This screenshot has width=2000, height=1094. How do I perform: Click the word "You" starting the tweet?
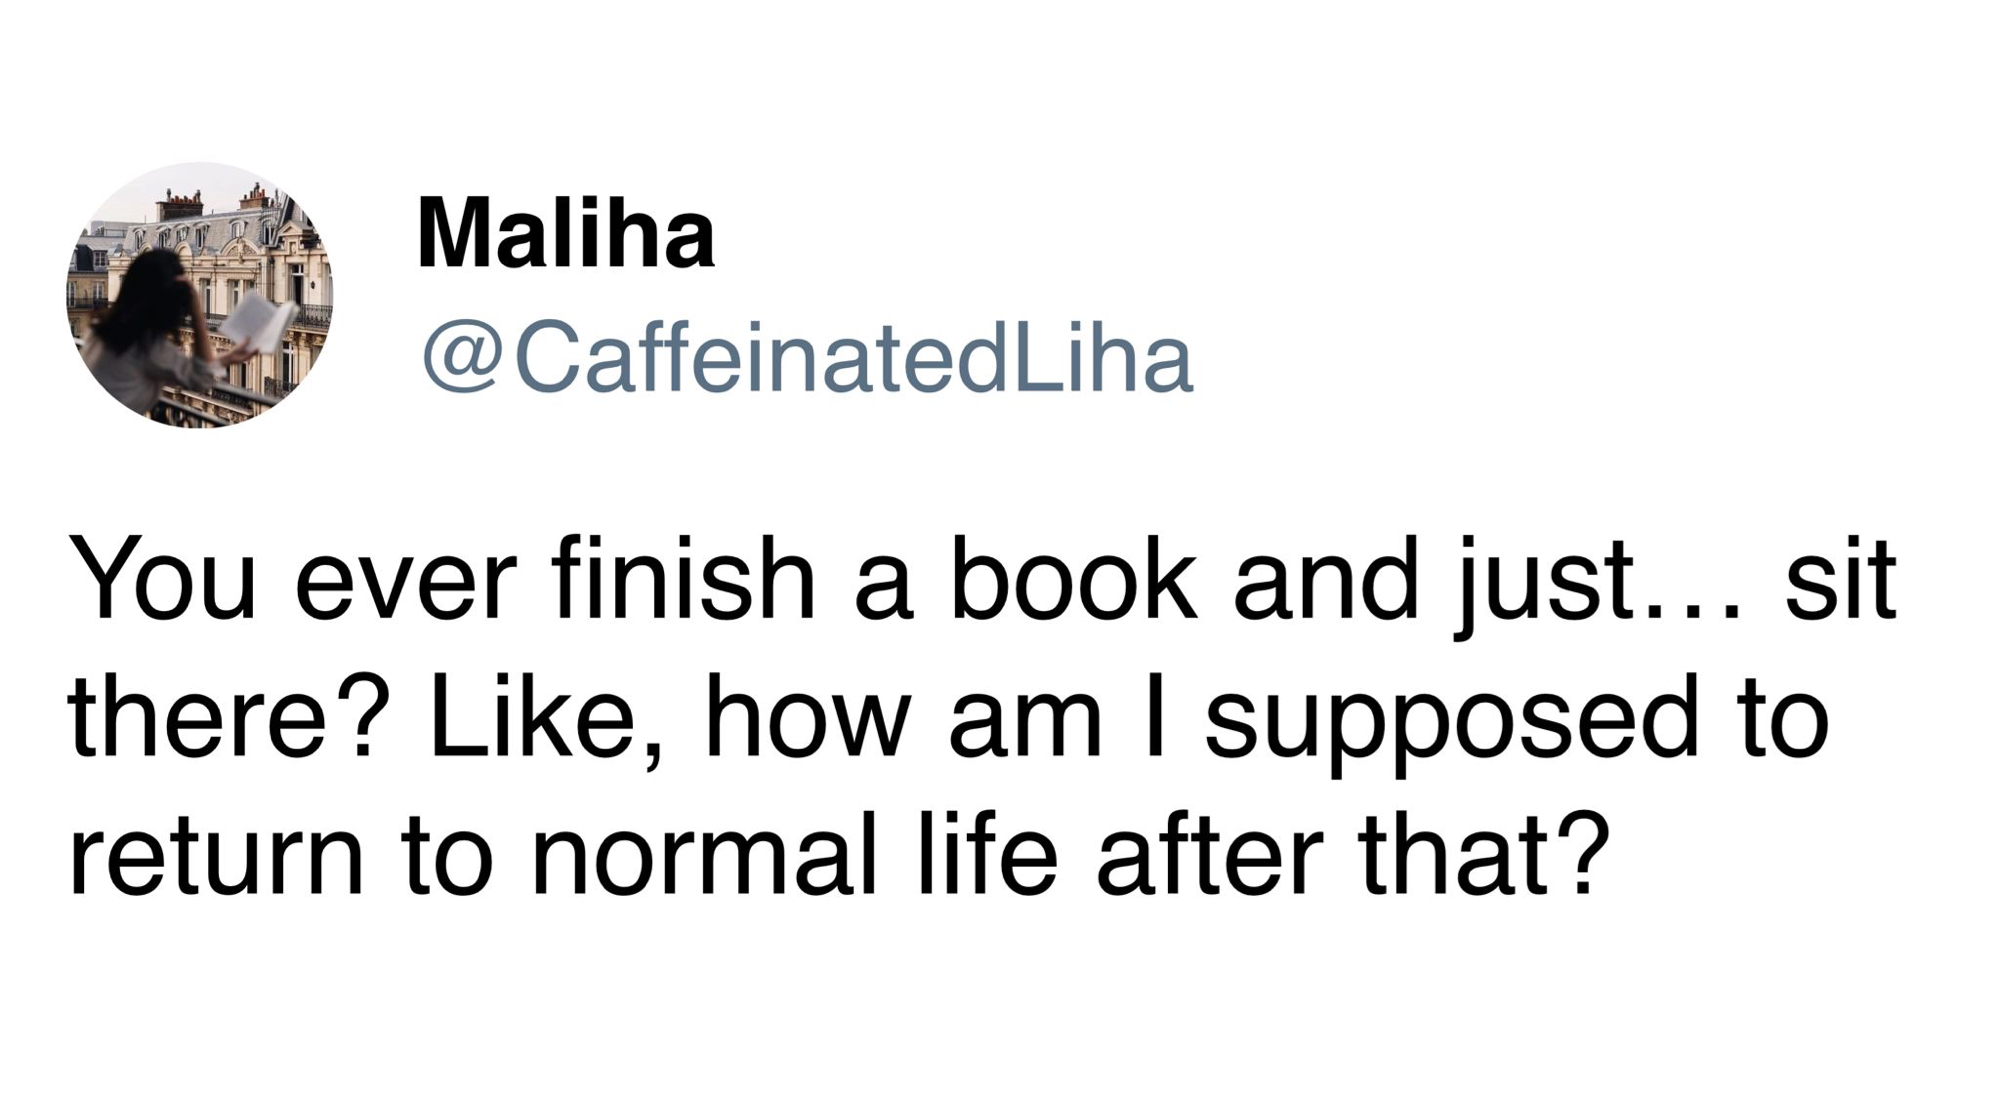click(162, 580)
